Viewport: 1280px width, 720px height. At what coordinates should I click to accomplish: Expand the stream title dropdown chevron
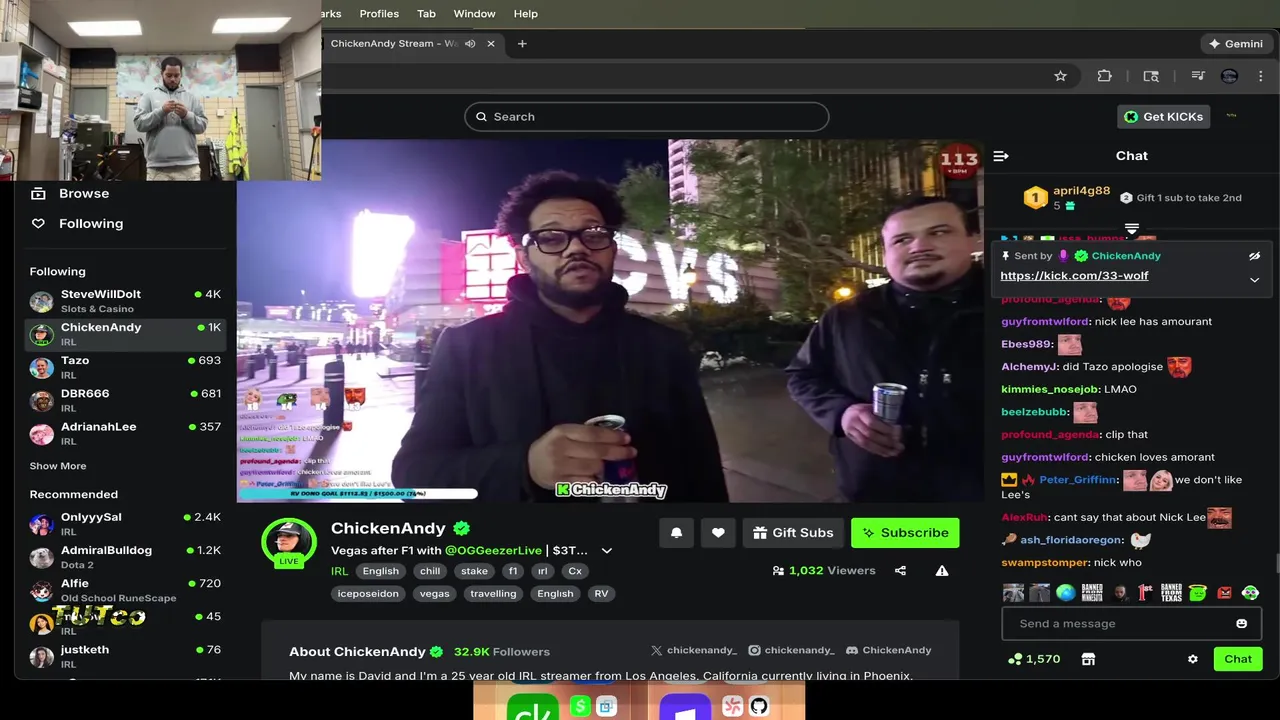pyautogui.click(x=606, y=551)
